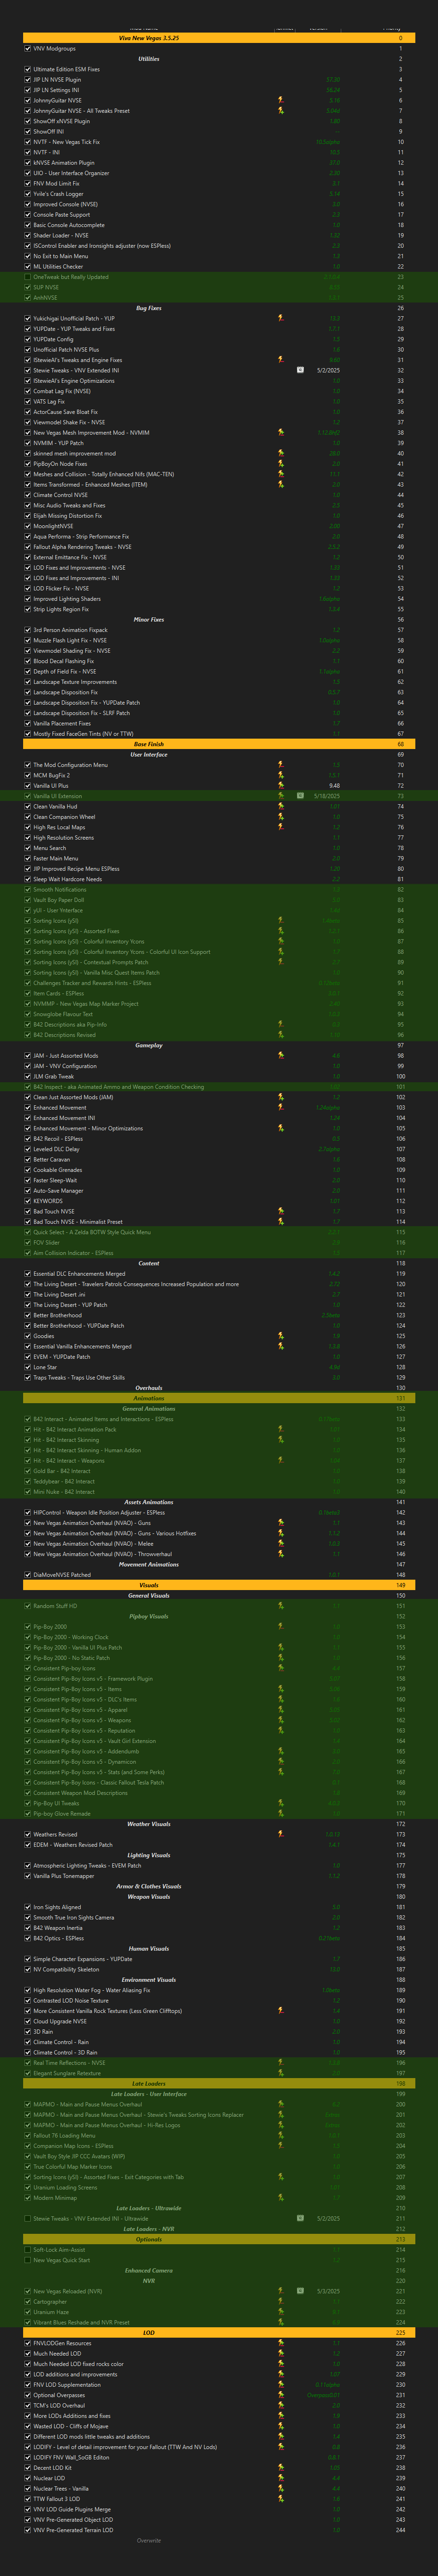Click conflict icon on Vanilla UI Plus row

click(280, 785)
